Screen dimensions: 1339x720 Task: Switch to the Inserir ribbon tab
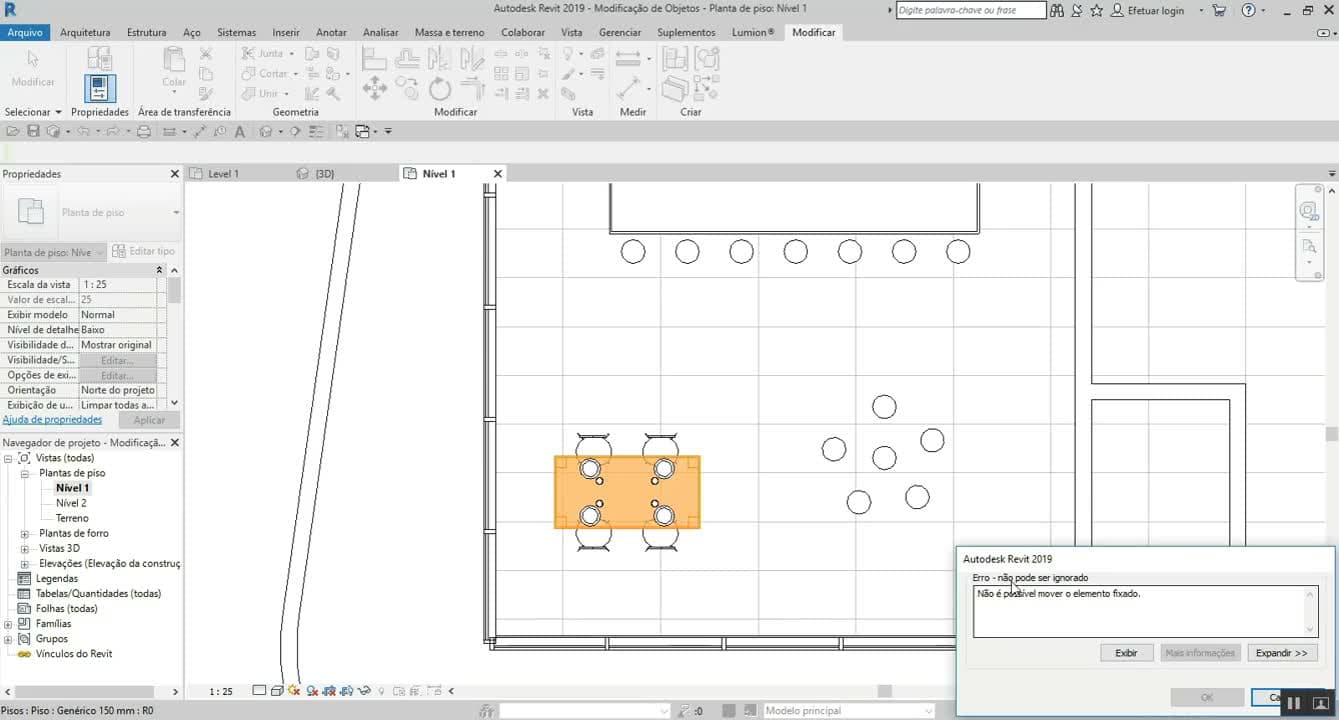286,32
